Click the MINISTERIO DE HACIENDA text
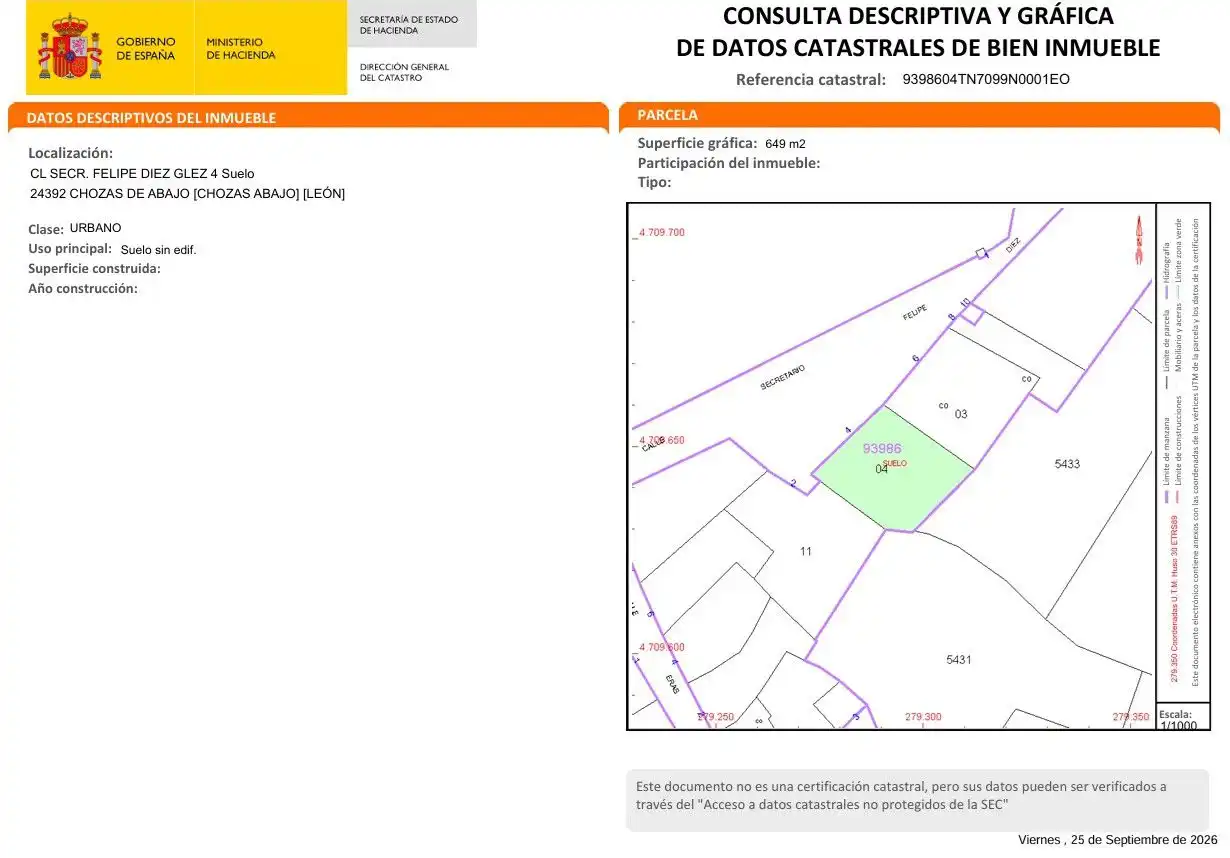This screenshot has width=1230, height=858. (x=240, y=48)
